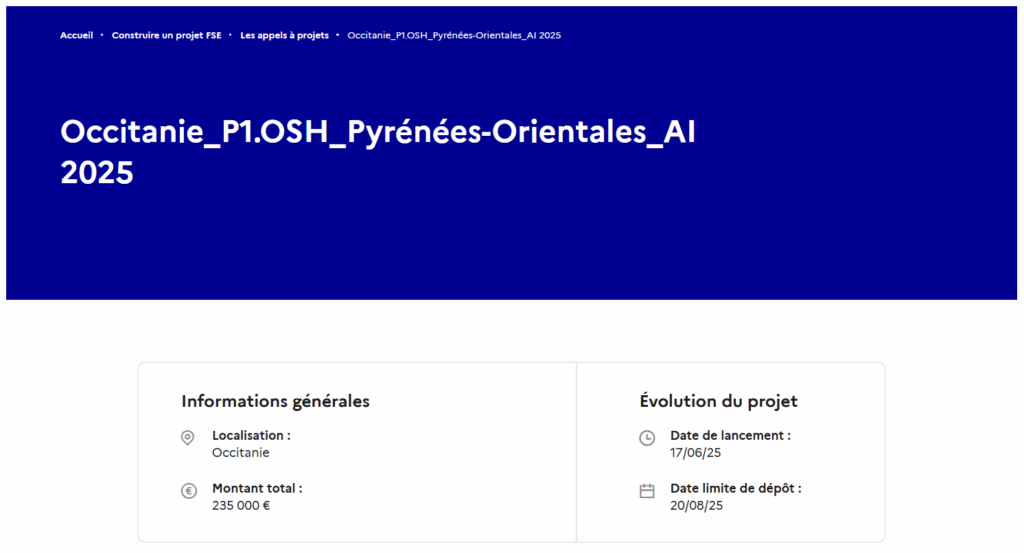Viewport: 1024px width, 553px height.
Task: Open Construire un projet FSE breadcrumb
Action: pyautogui.click(x=167, y=35)
